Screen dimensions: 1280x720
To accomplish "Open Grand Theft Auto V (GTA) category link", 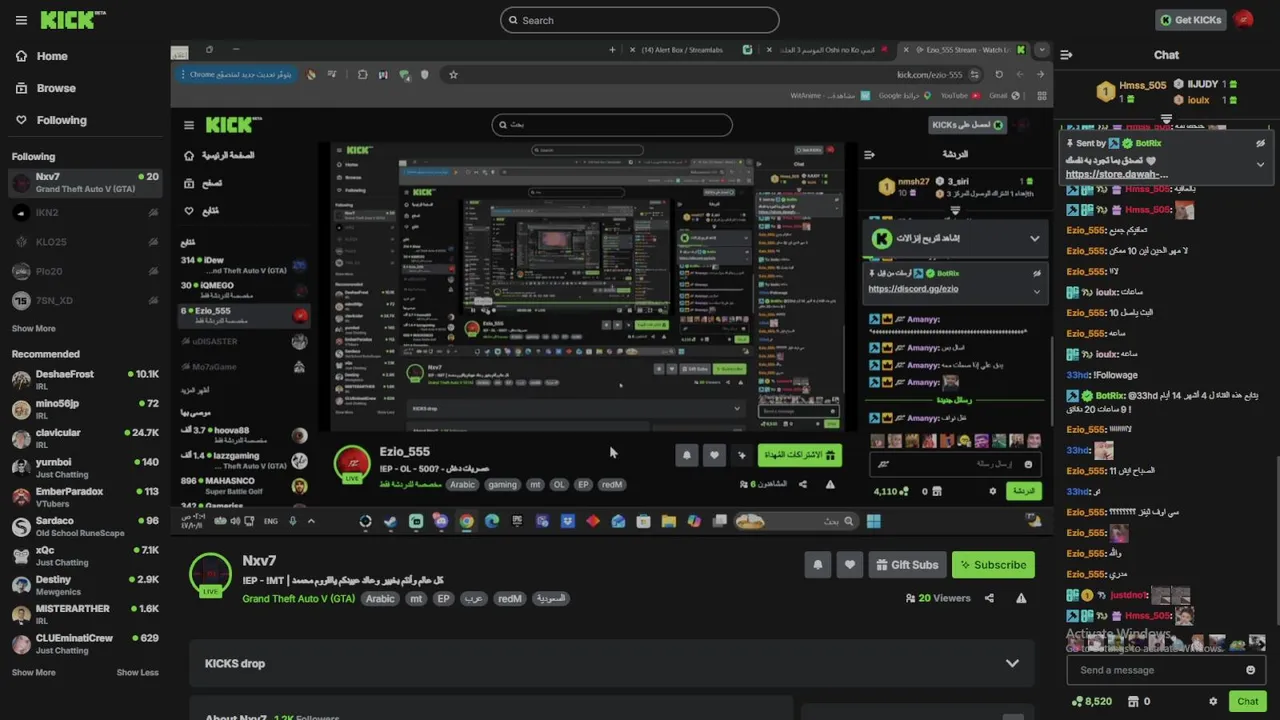I will tap(298, 598).
